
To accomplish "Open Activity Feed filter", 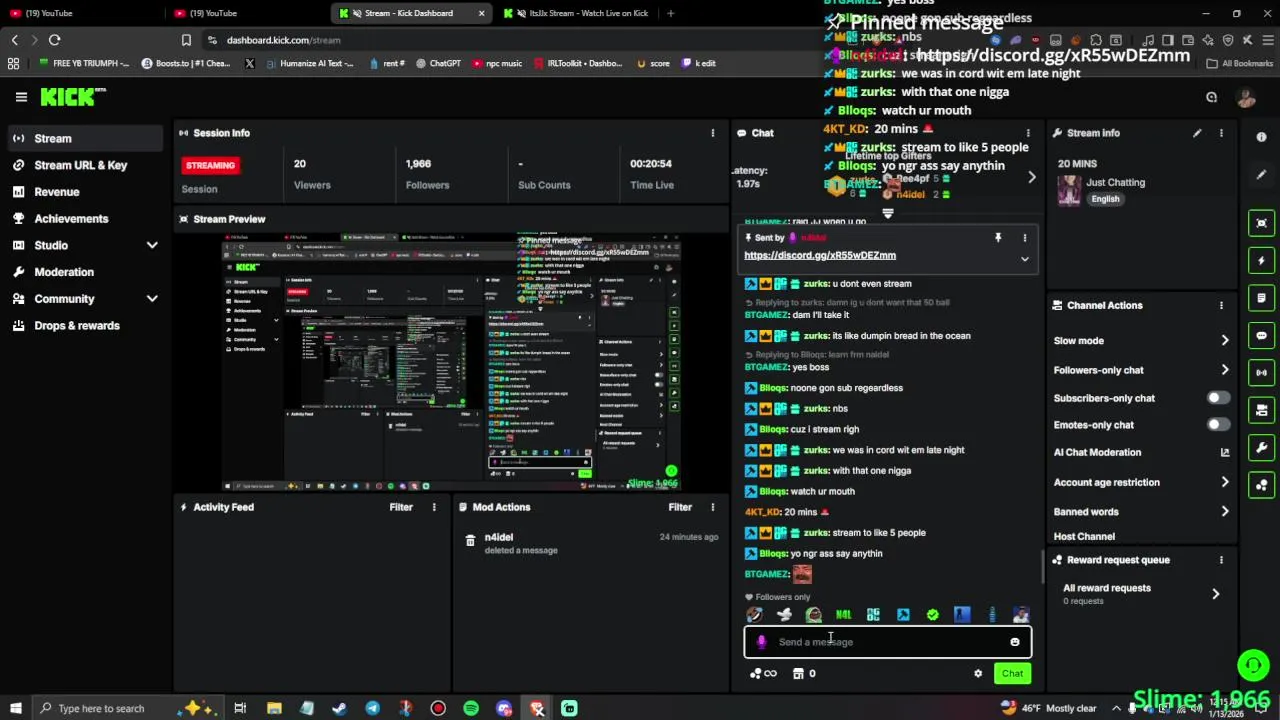I will coord(401,507).
